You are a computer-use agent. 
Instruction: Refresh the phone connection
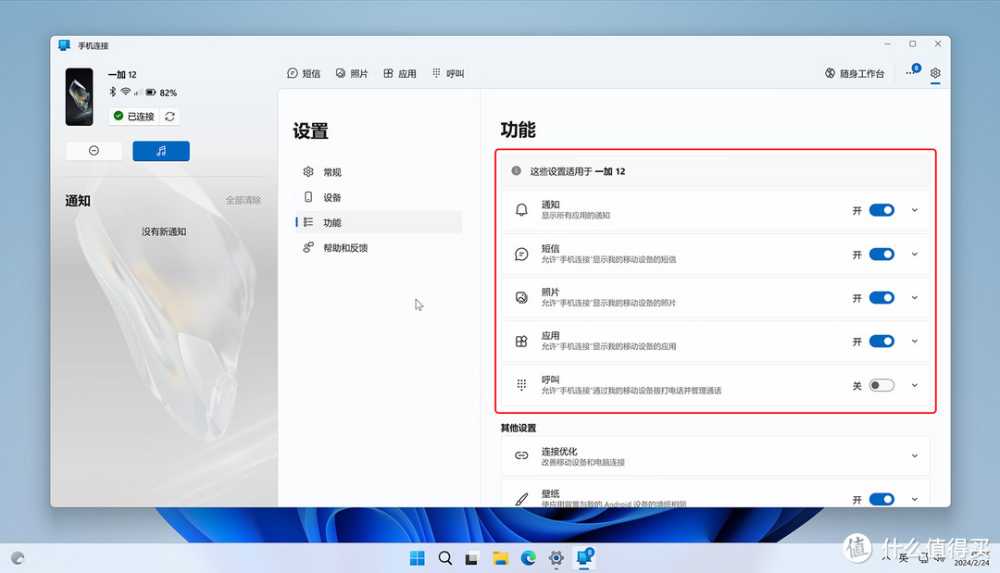[x=170, y=116]
